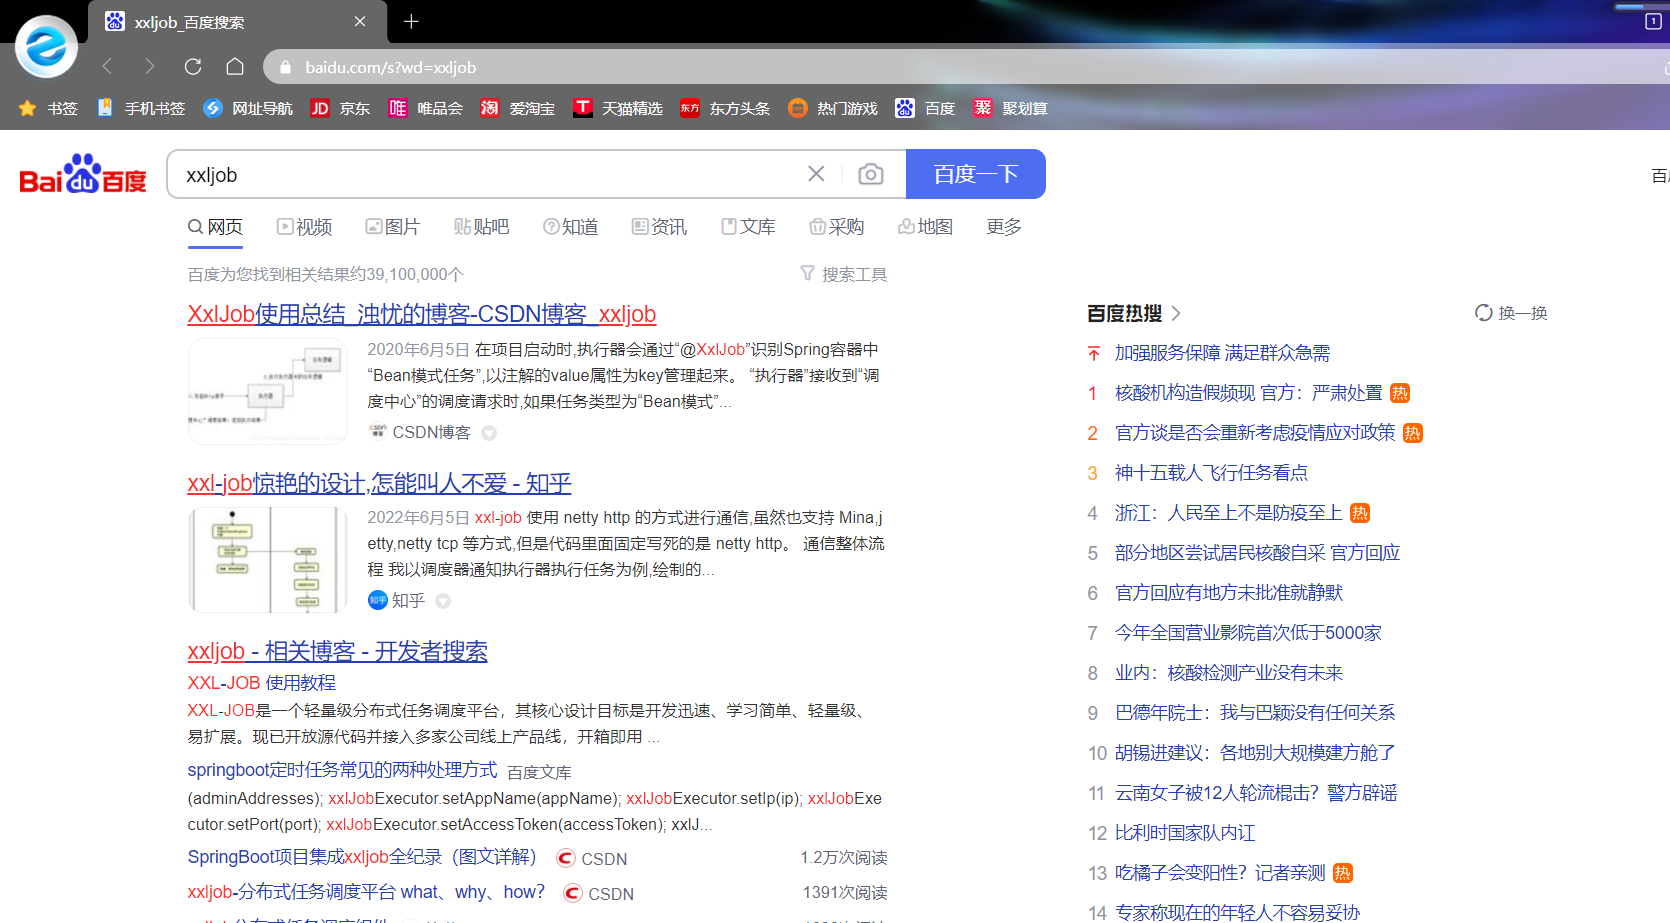Image resolution: width=1670 pixels, height=923 pixels.
Task: Open the 手机书签 bookmark
Action: click(141, 108)
